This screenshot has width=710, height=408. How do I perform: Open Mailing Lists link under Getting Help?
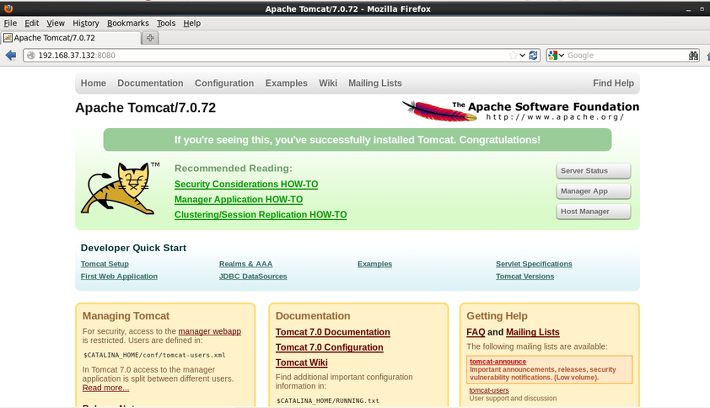tap(532, 332)
